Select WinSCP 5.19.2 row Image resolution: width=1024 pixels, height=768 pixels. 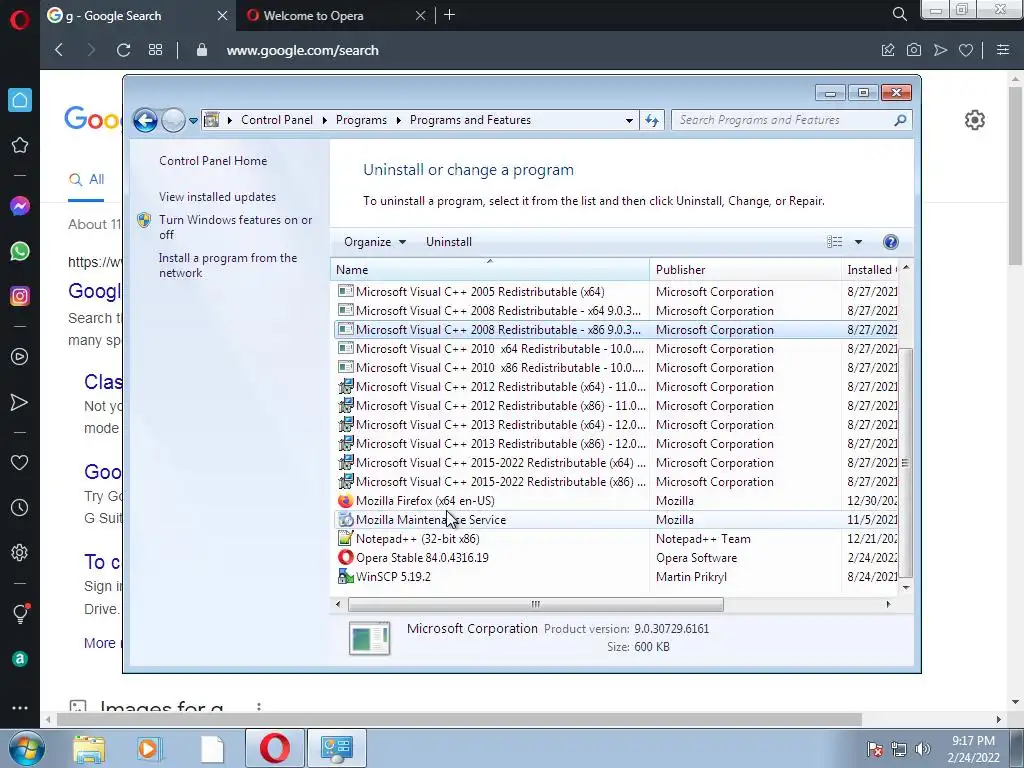pos(615,577)
